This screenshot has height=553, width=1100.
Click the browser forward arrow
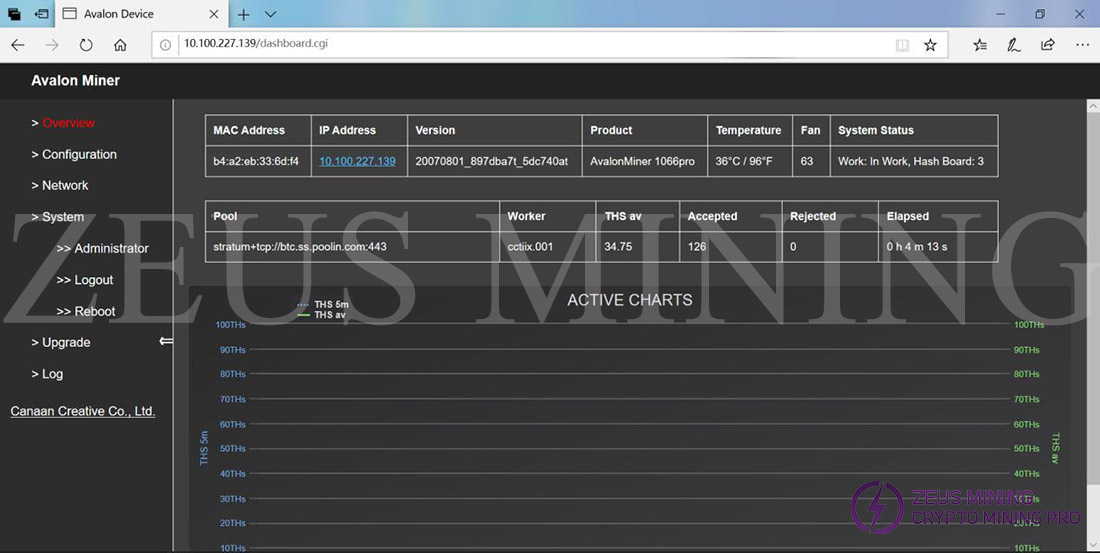click(52, 45)
